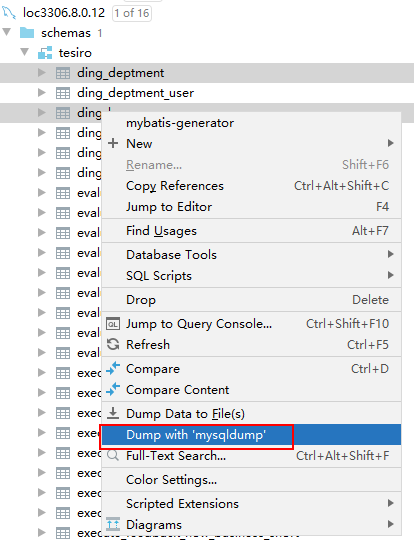Click the Rename... menu entry
Screen dimensions: 414x547
[x=251, y=165]
